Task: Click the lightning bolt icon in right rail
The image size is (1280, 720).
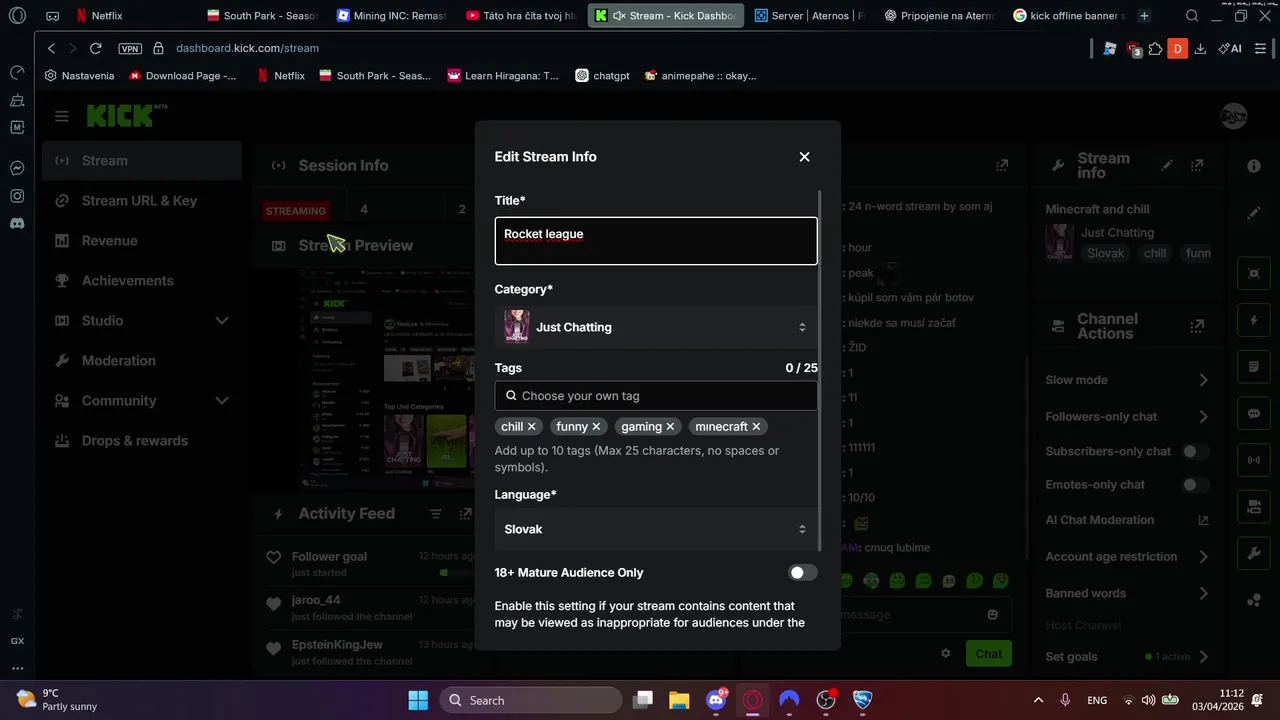Action: pyautogui.click(x=1254, y=320)
